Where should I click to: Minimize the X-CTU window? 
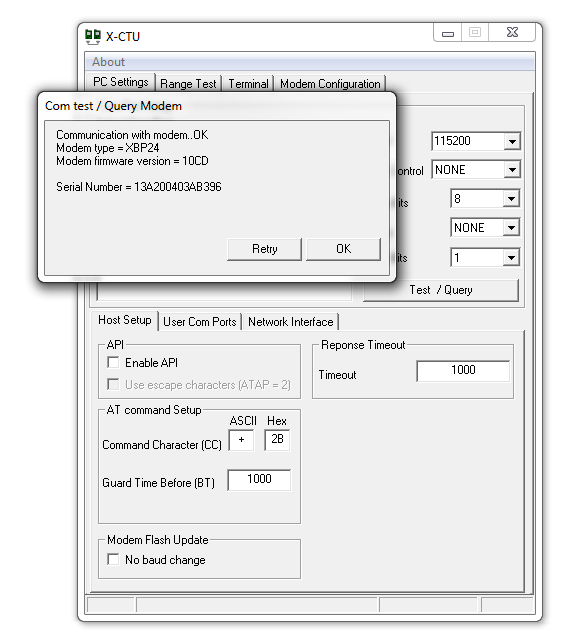[448, 32]
